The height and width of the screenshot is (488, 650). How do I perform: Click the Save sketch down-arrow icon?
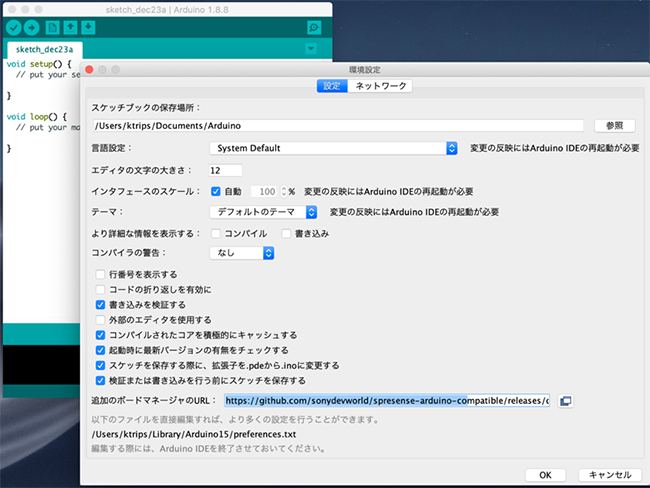pyautogui.click(x=88, y=28)
